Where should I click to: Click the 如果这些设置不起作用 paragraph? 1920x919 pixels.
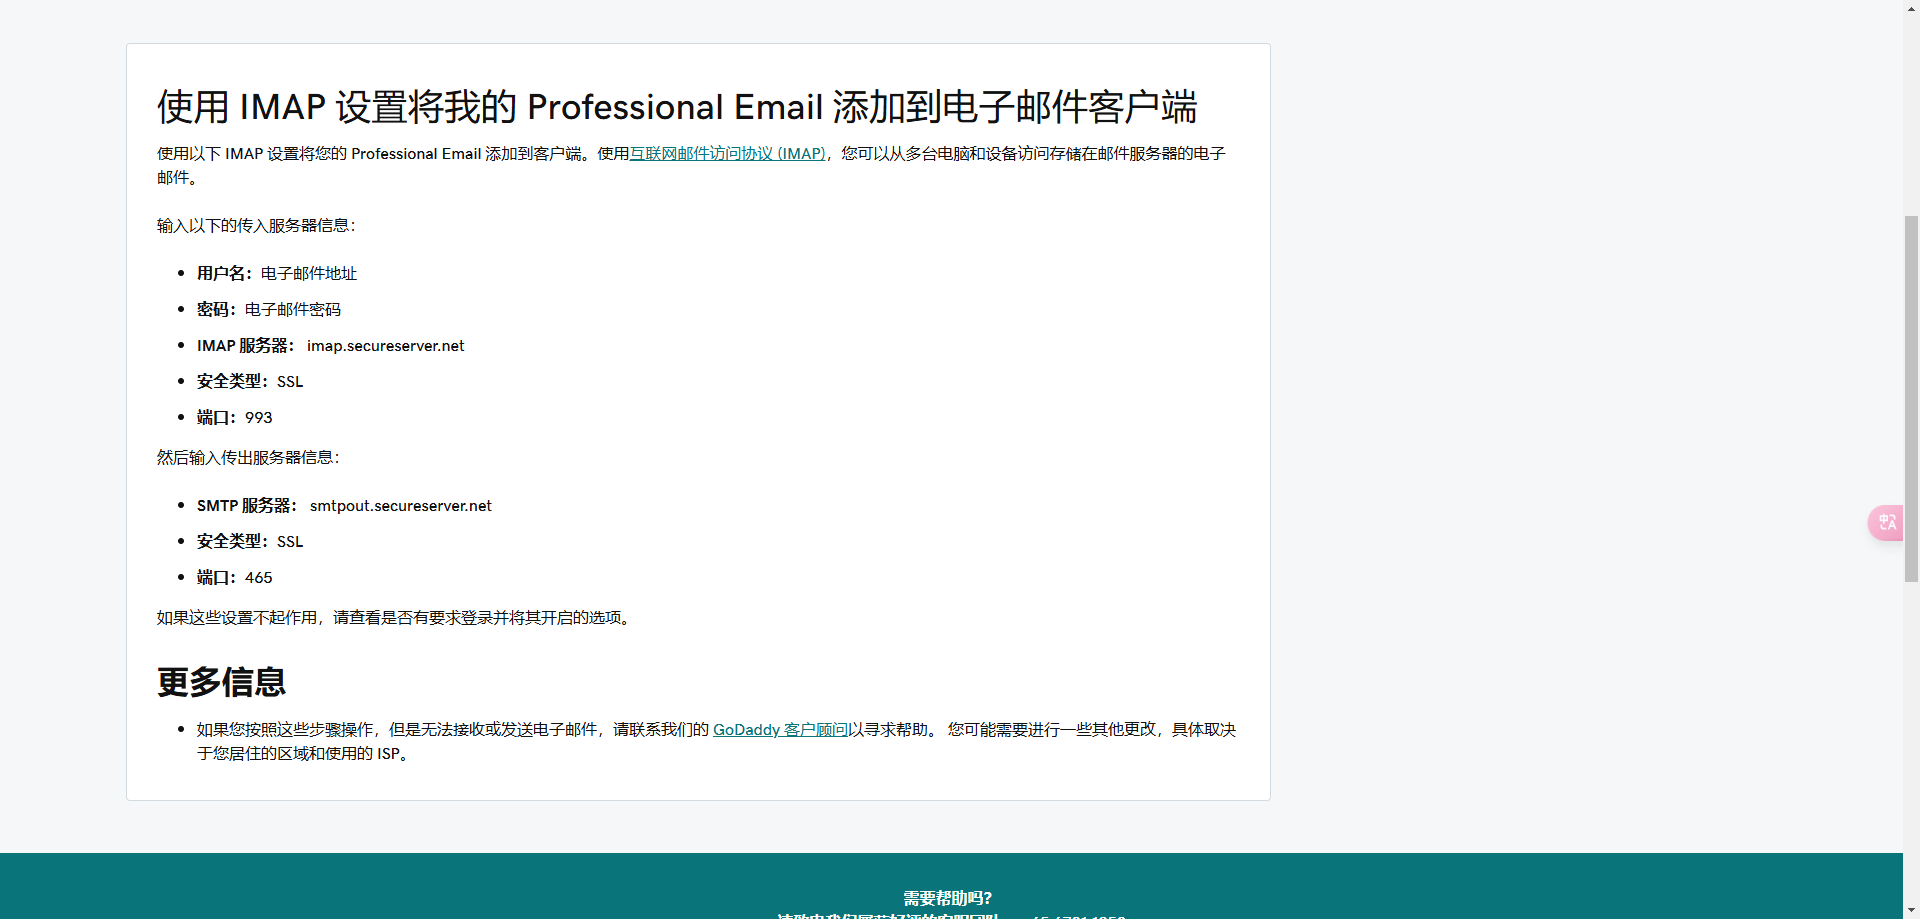[x=396, y=618]
